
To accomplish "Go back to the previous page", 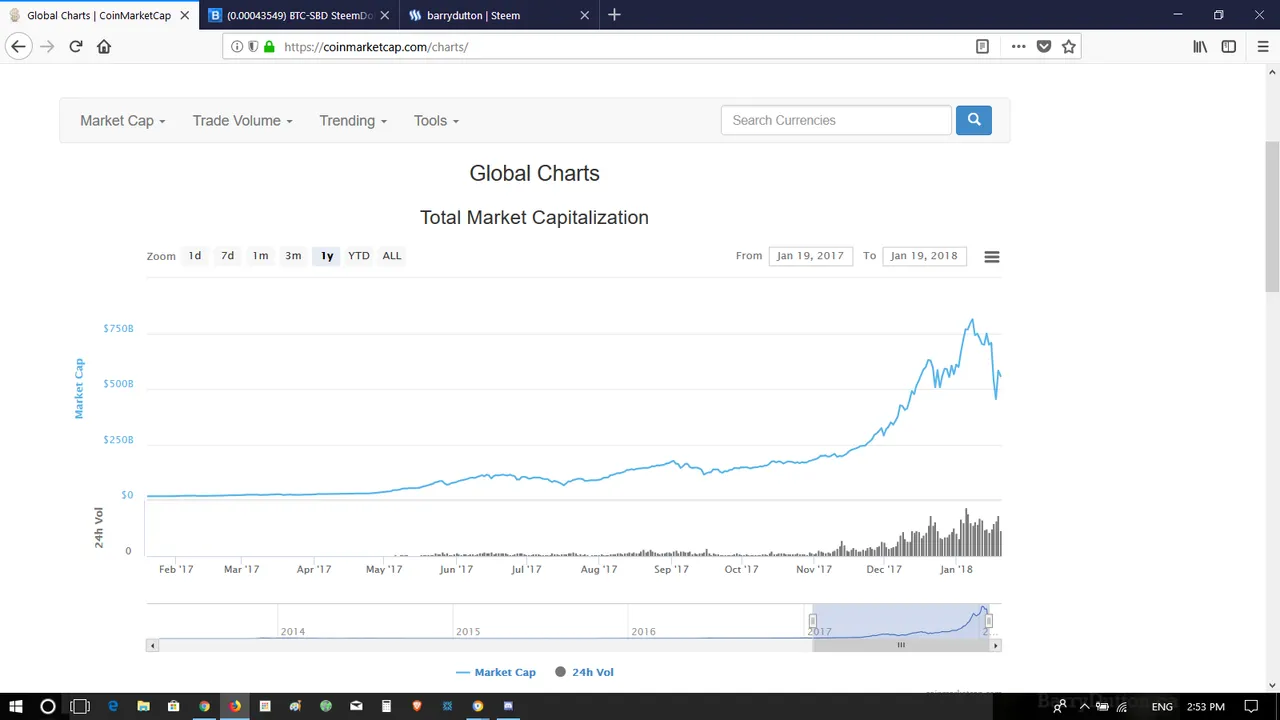I will (18, 46).
